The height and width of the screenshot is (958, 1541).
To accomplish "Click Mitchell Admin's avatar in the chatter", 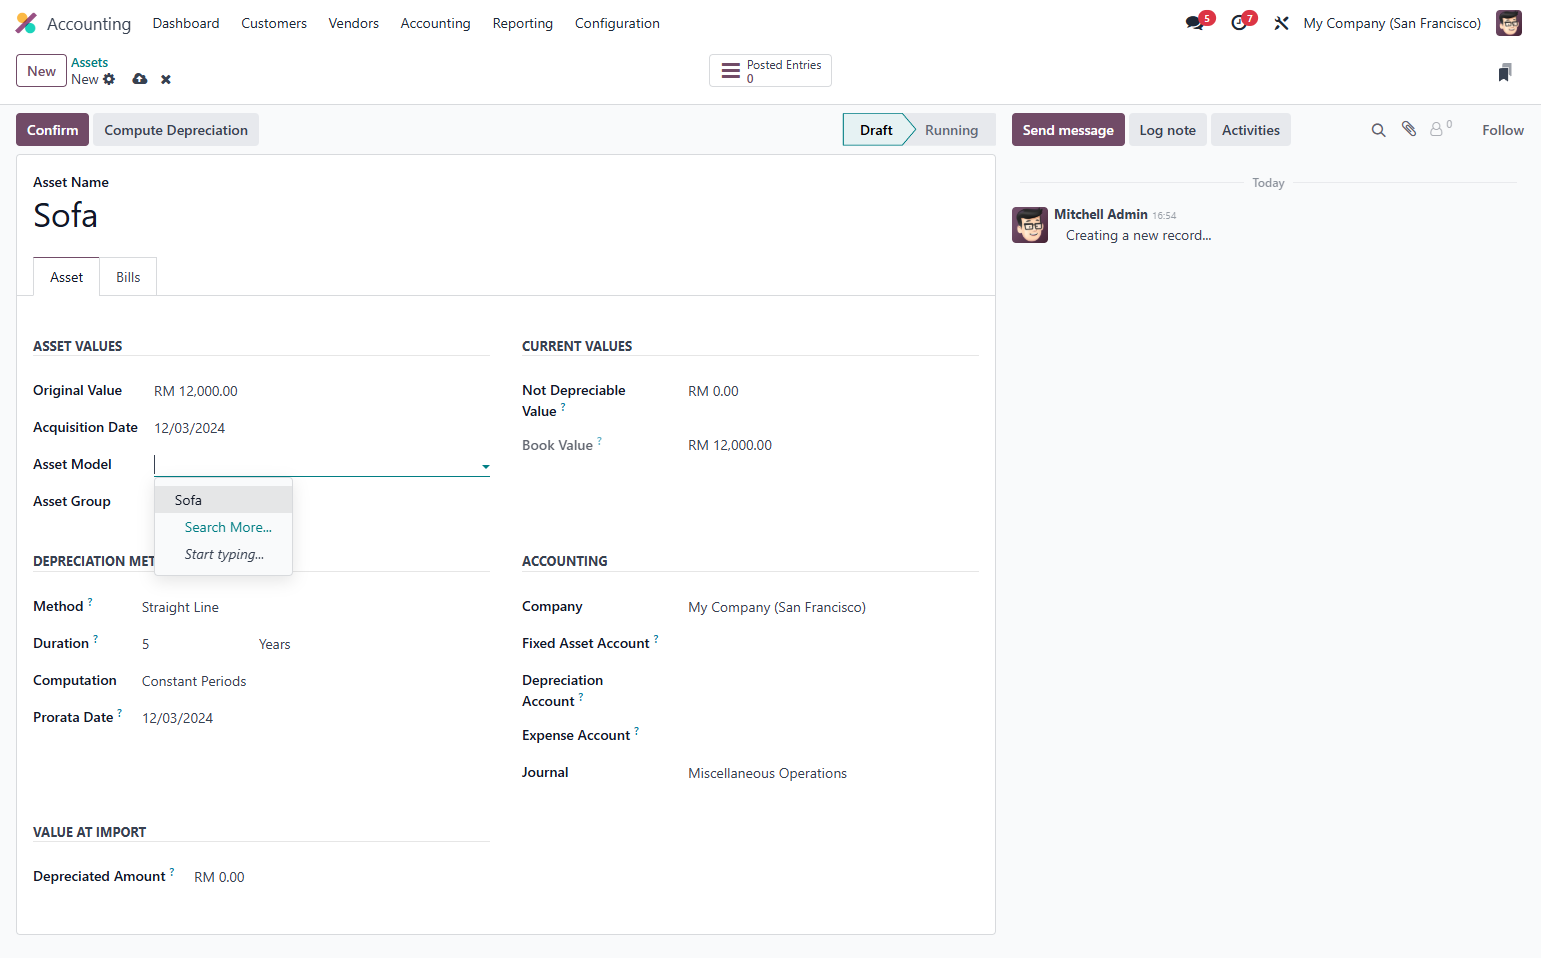I will [x=1030, y=225].
